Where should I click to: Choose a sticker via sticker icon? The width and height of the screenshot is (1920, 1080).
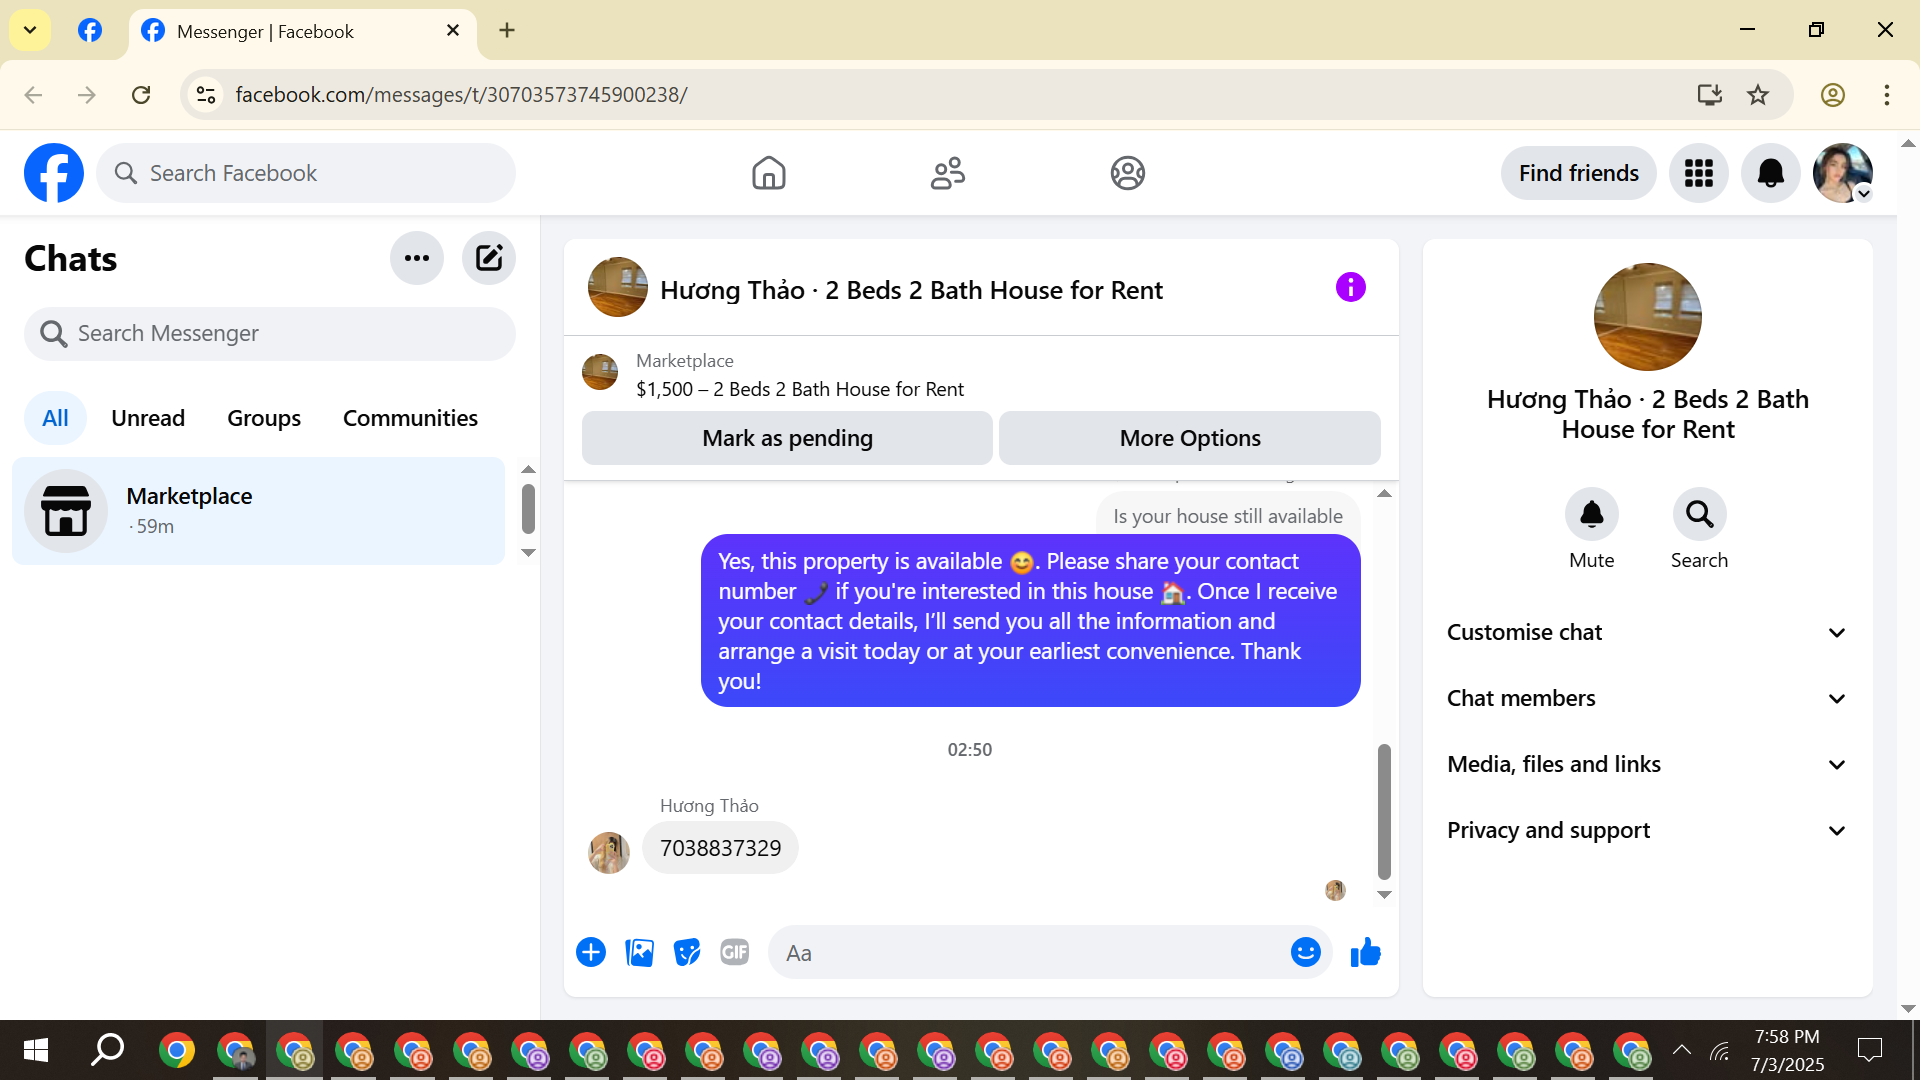point(687,953)
